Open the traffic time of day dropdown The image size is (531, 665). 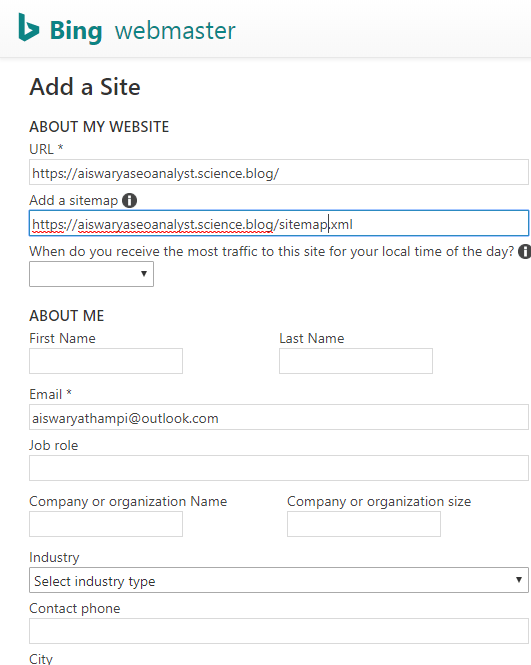pyautogui.click(x=91, y=274)
